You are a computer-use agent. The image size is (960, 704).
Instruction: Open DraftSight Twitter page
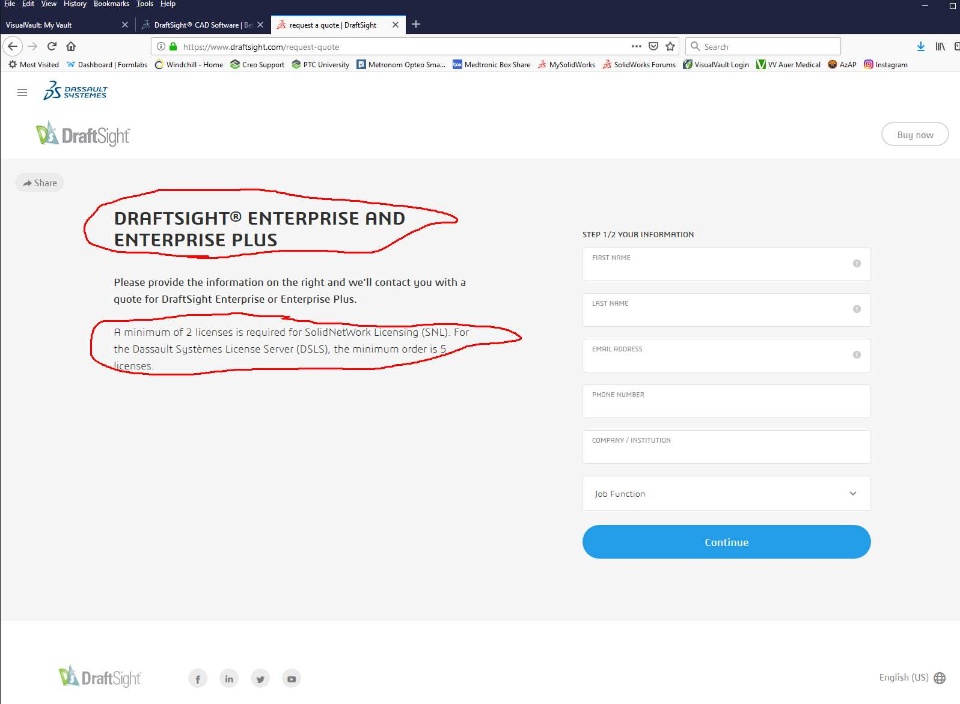tap(260, 678)
